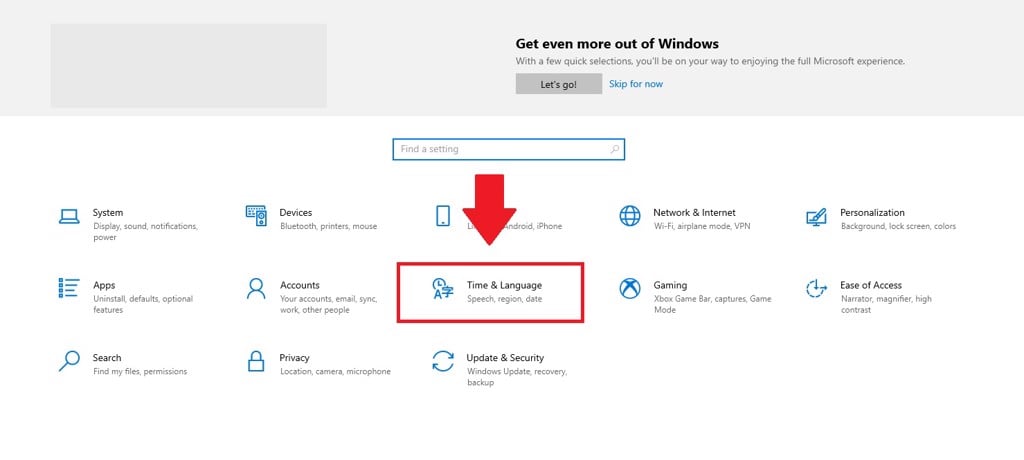Follow the Skip for now link
The image size is (1024, 460).
click(635, 84)
